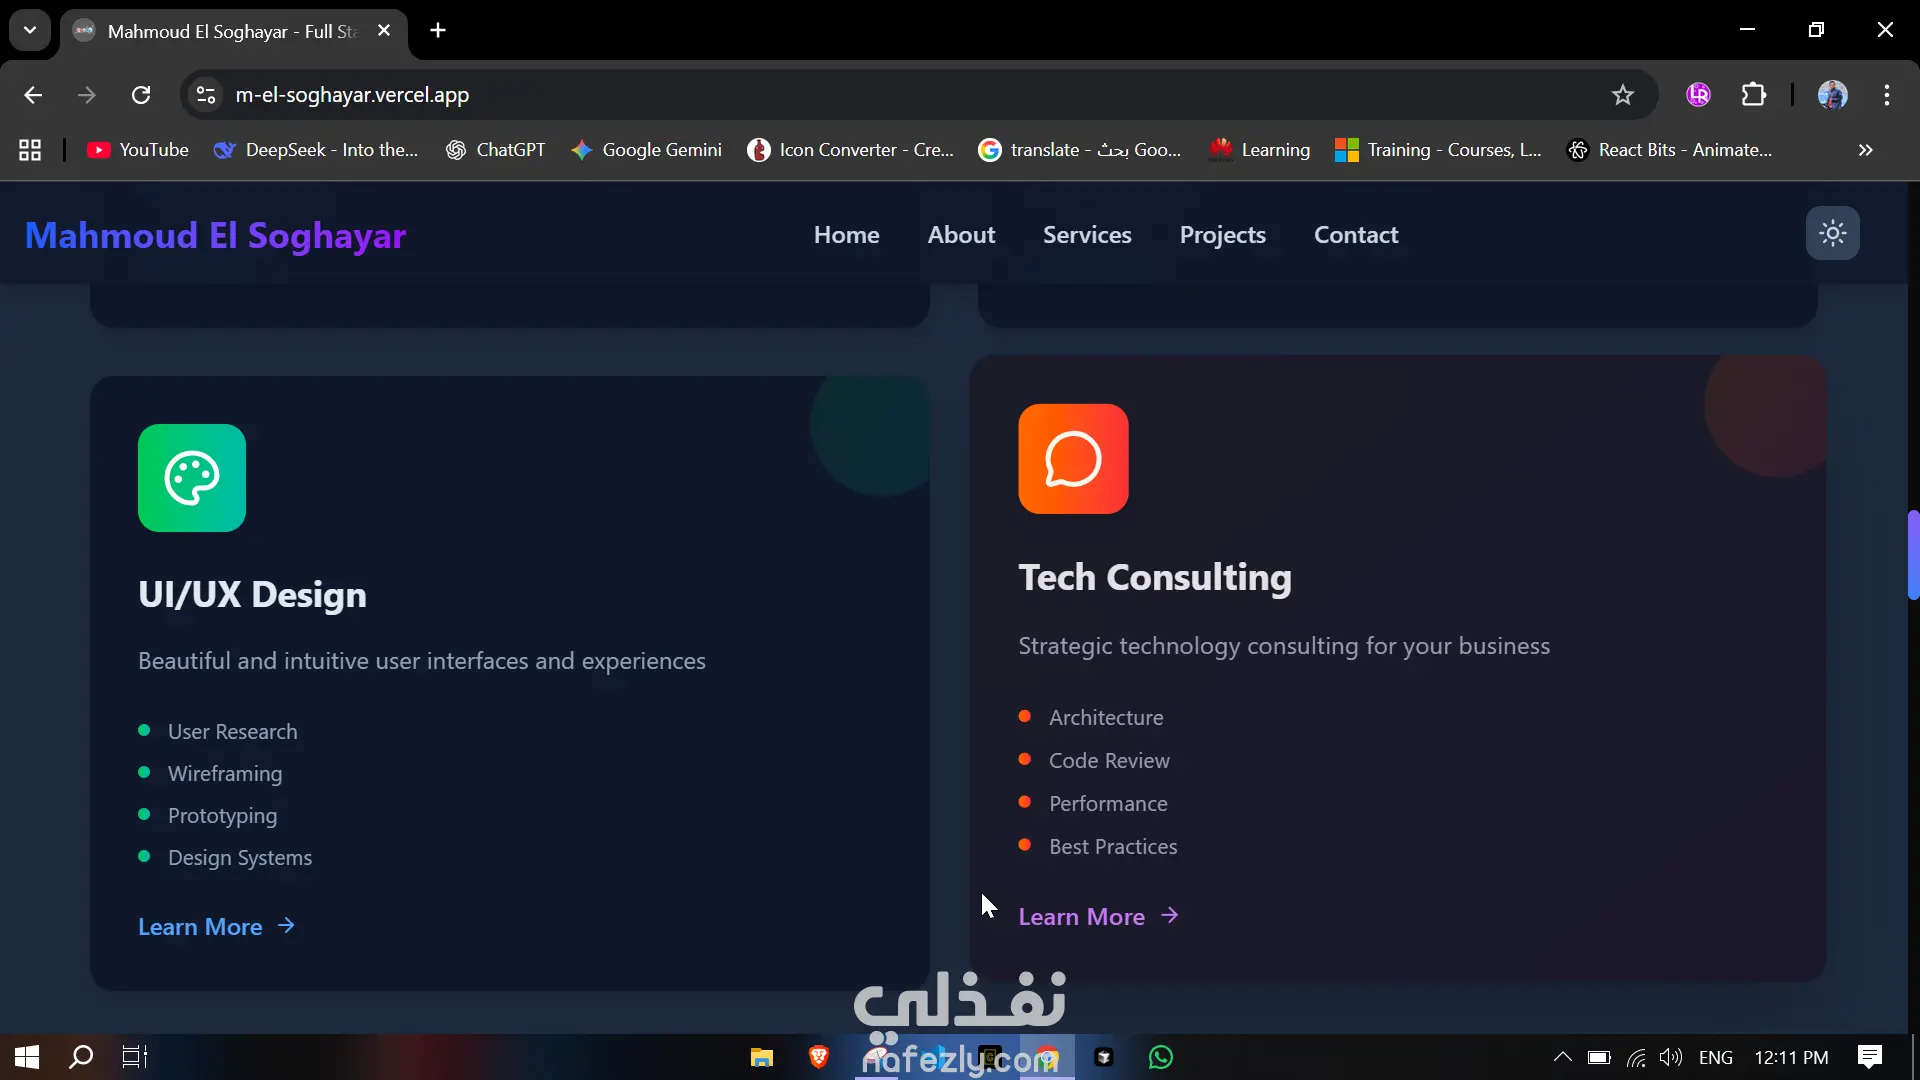Open the site information icon in the address bar

tap(206, 95)
